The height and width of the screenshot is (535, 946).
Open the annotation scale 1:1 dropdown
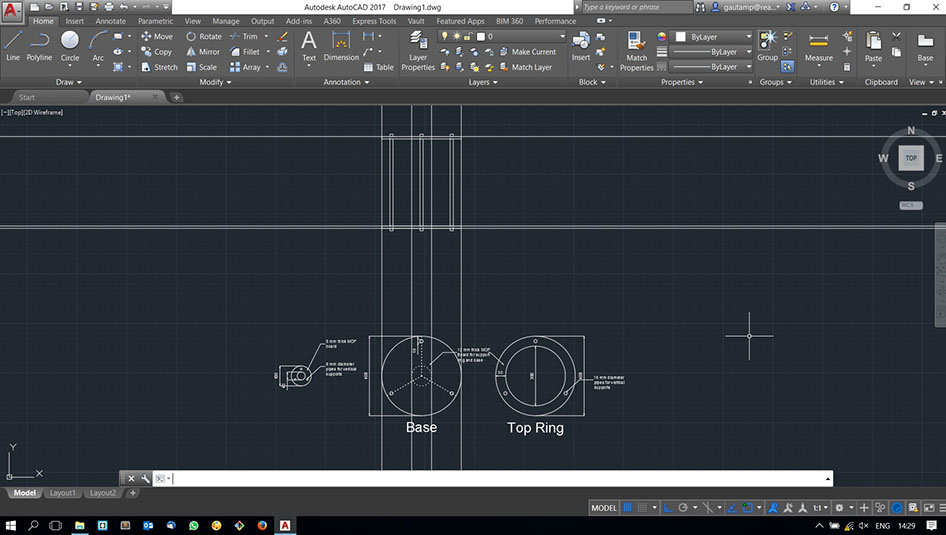819,508
